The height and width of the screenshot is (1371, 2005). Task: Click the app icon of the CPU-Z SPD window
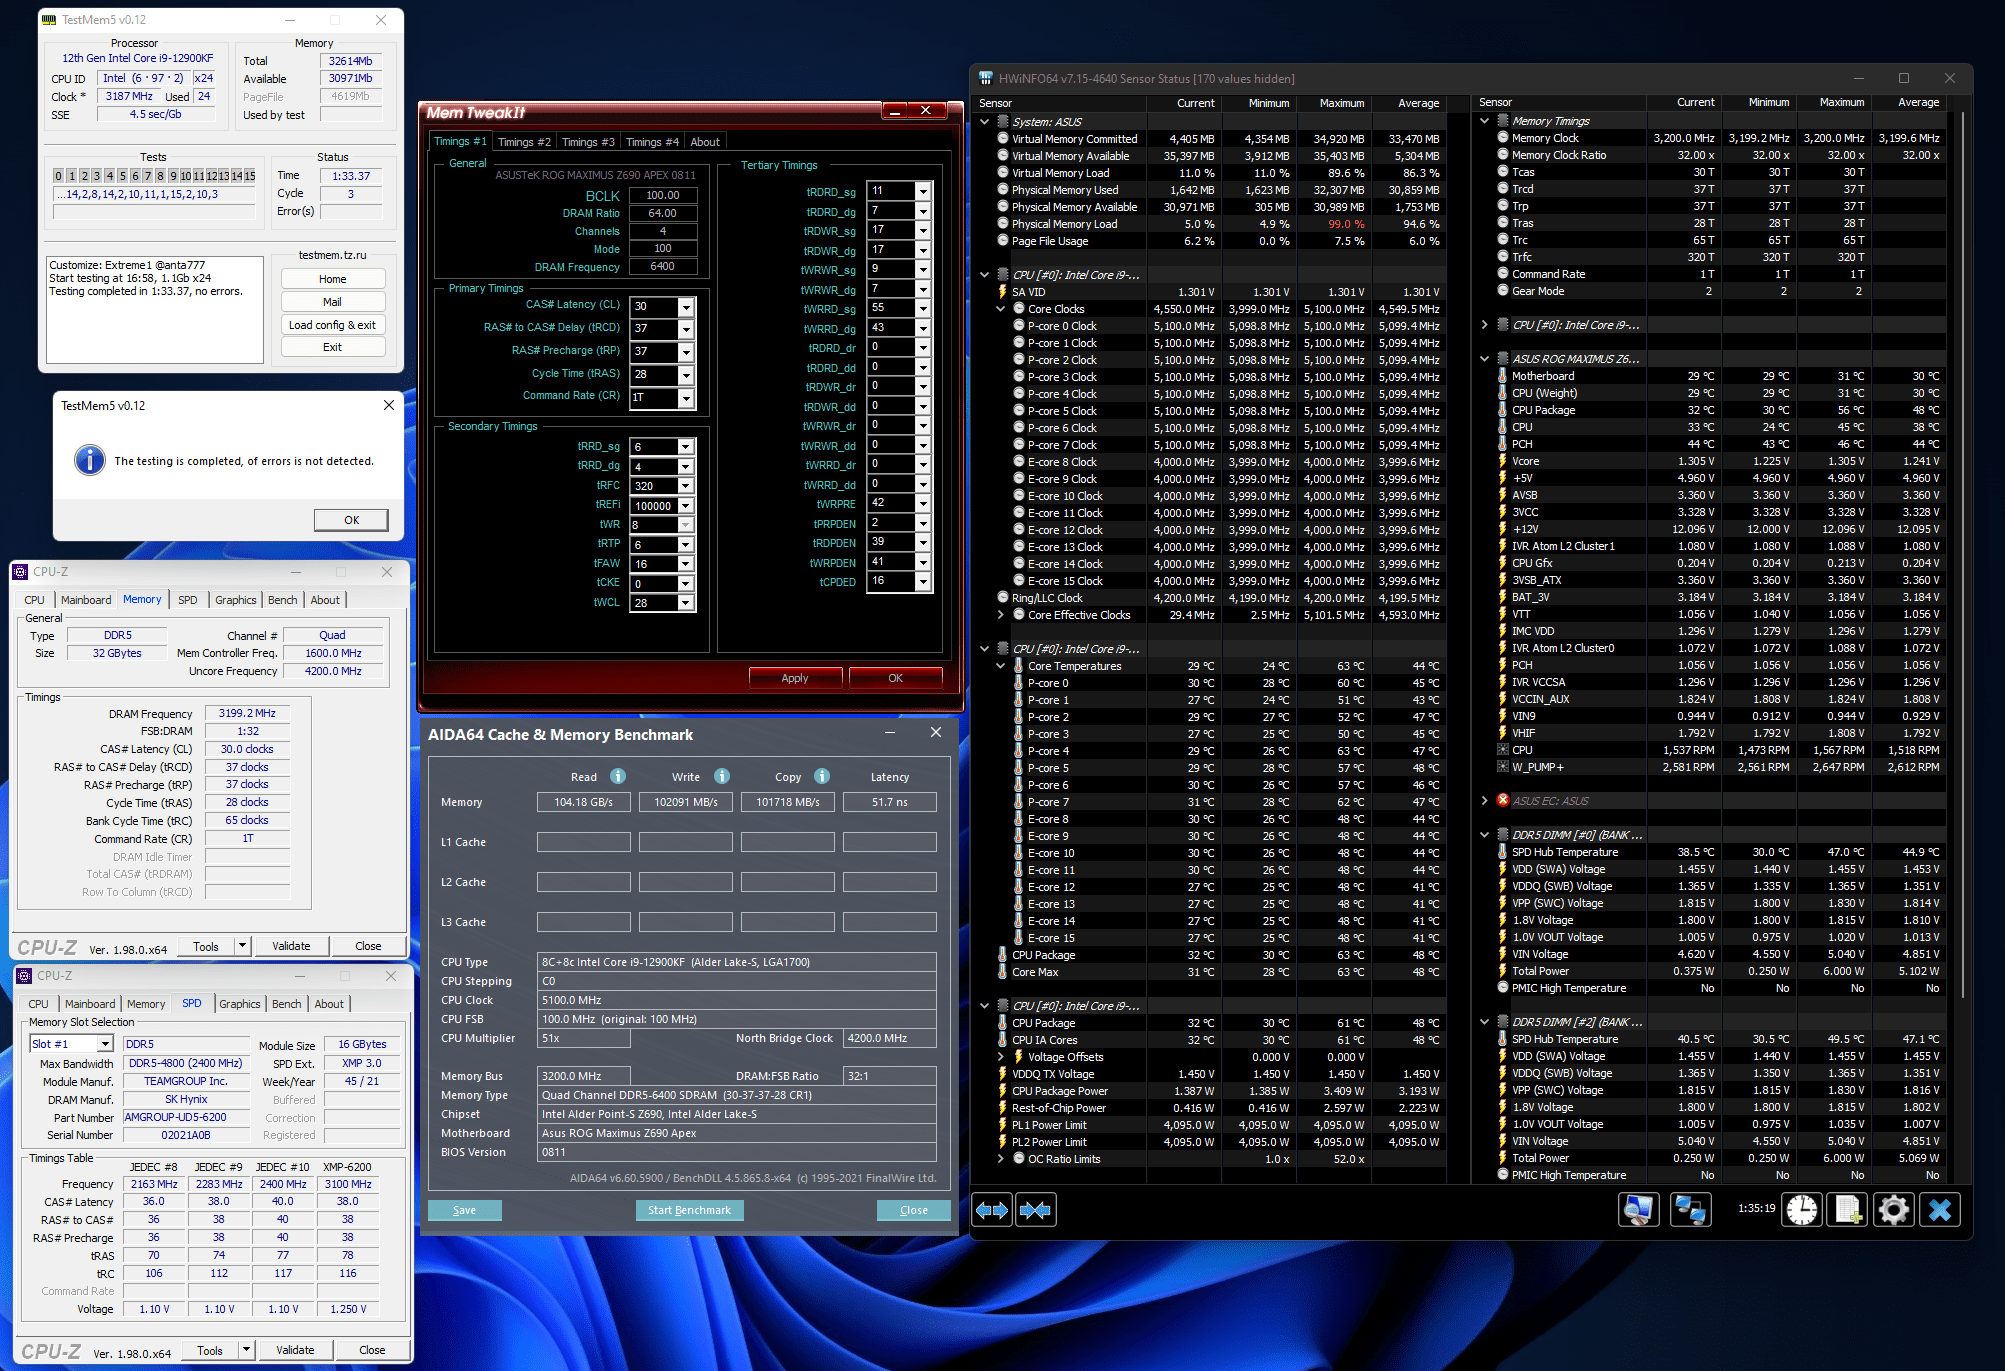pos(24,976)
